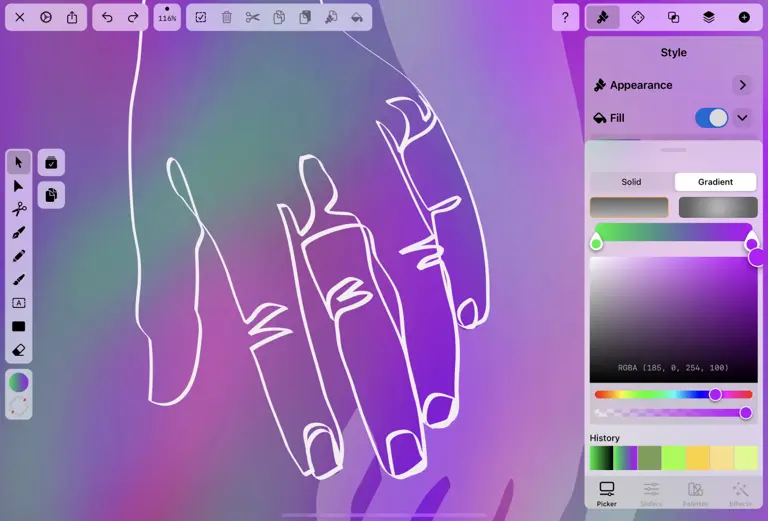768x521 pixels.
Task: Close the document with the X icon
Action: coord(20,18)
